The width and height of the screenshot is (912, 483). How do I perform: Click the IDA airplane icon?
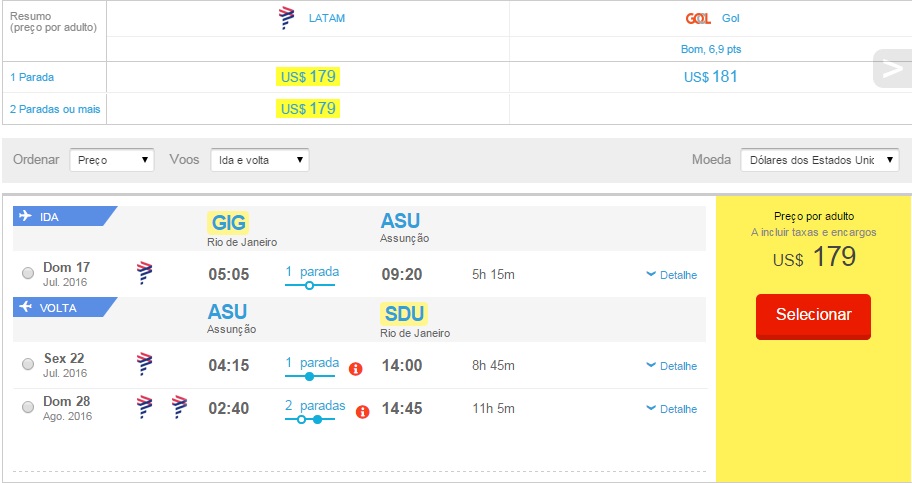(x=23, y=216)
